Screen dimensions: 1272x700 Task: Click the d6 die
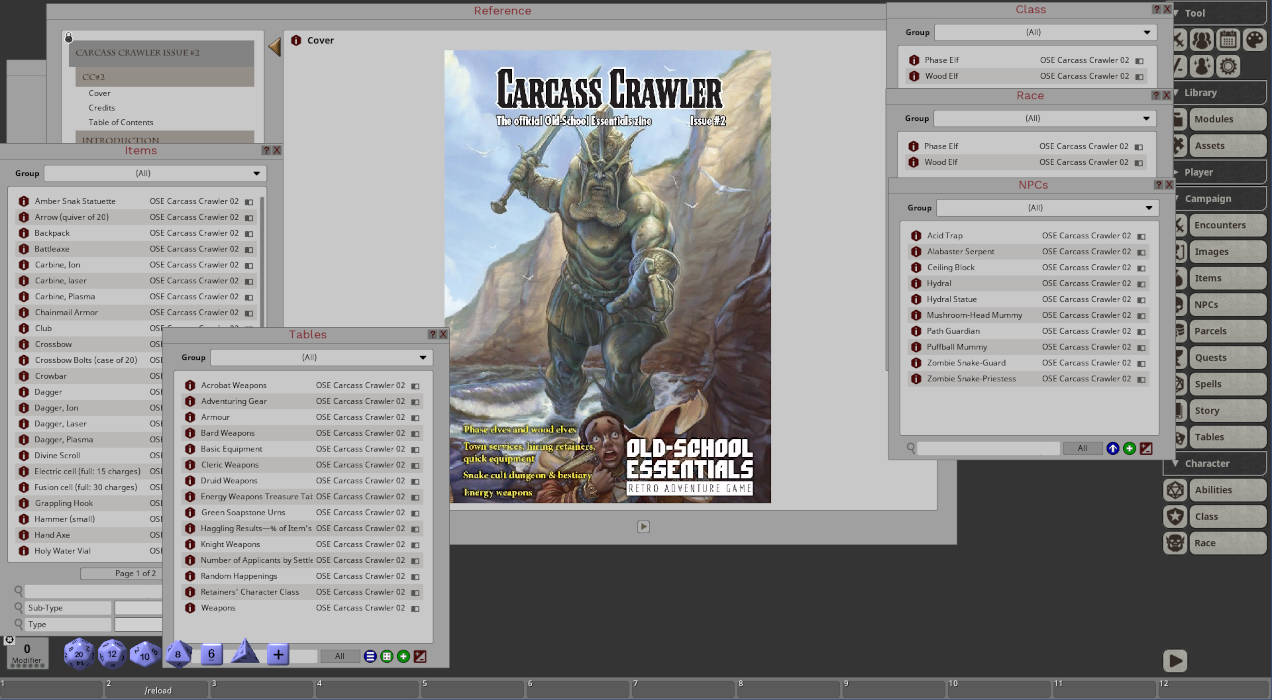tap(211, 654)
